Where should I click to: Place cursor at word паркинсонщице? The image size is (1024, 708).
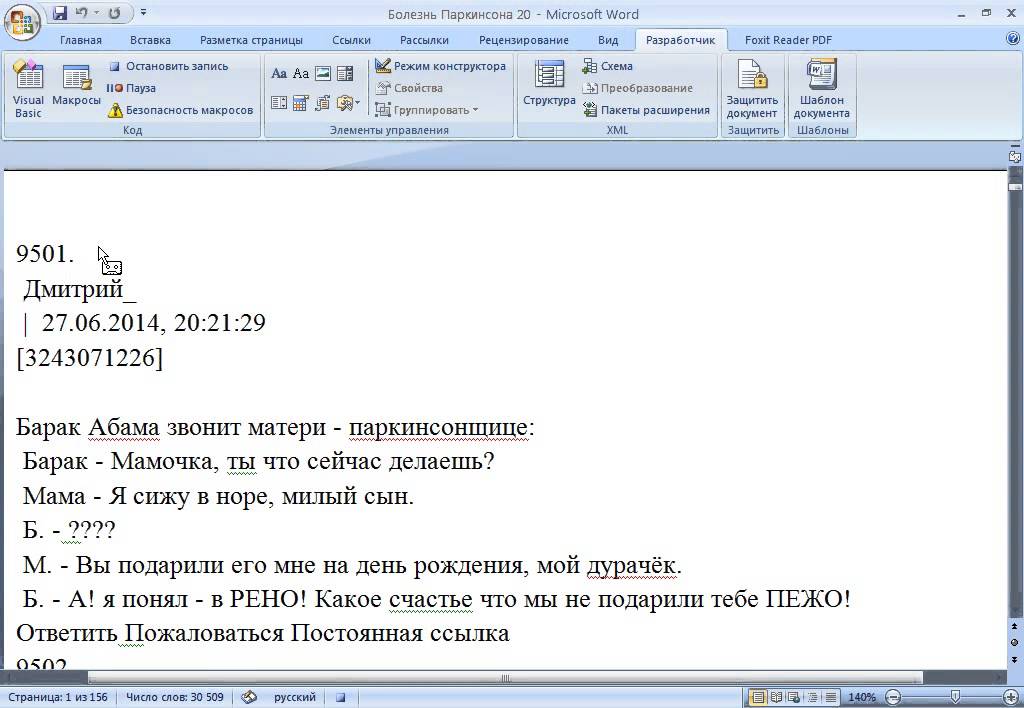click(438, 427)
